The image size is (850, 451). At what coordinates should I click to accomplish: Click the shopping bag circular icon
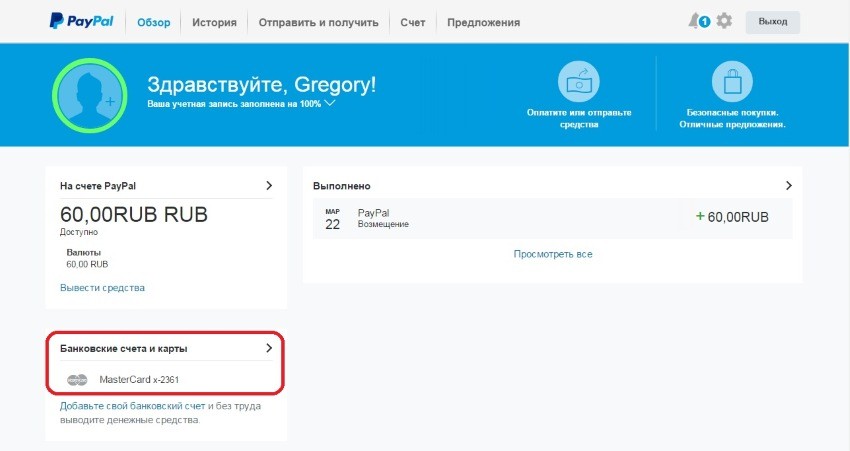tap(732, 81)
